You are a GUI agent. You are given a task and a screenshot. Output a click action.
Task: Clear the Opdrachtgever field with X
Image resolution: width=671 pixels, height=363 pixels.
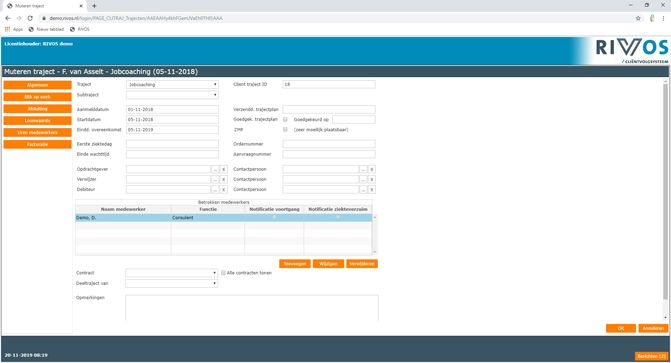pyautogui.click(x=223, y=170)
